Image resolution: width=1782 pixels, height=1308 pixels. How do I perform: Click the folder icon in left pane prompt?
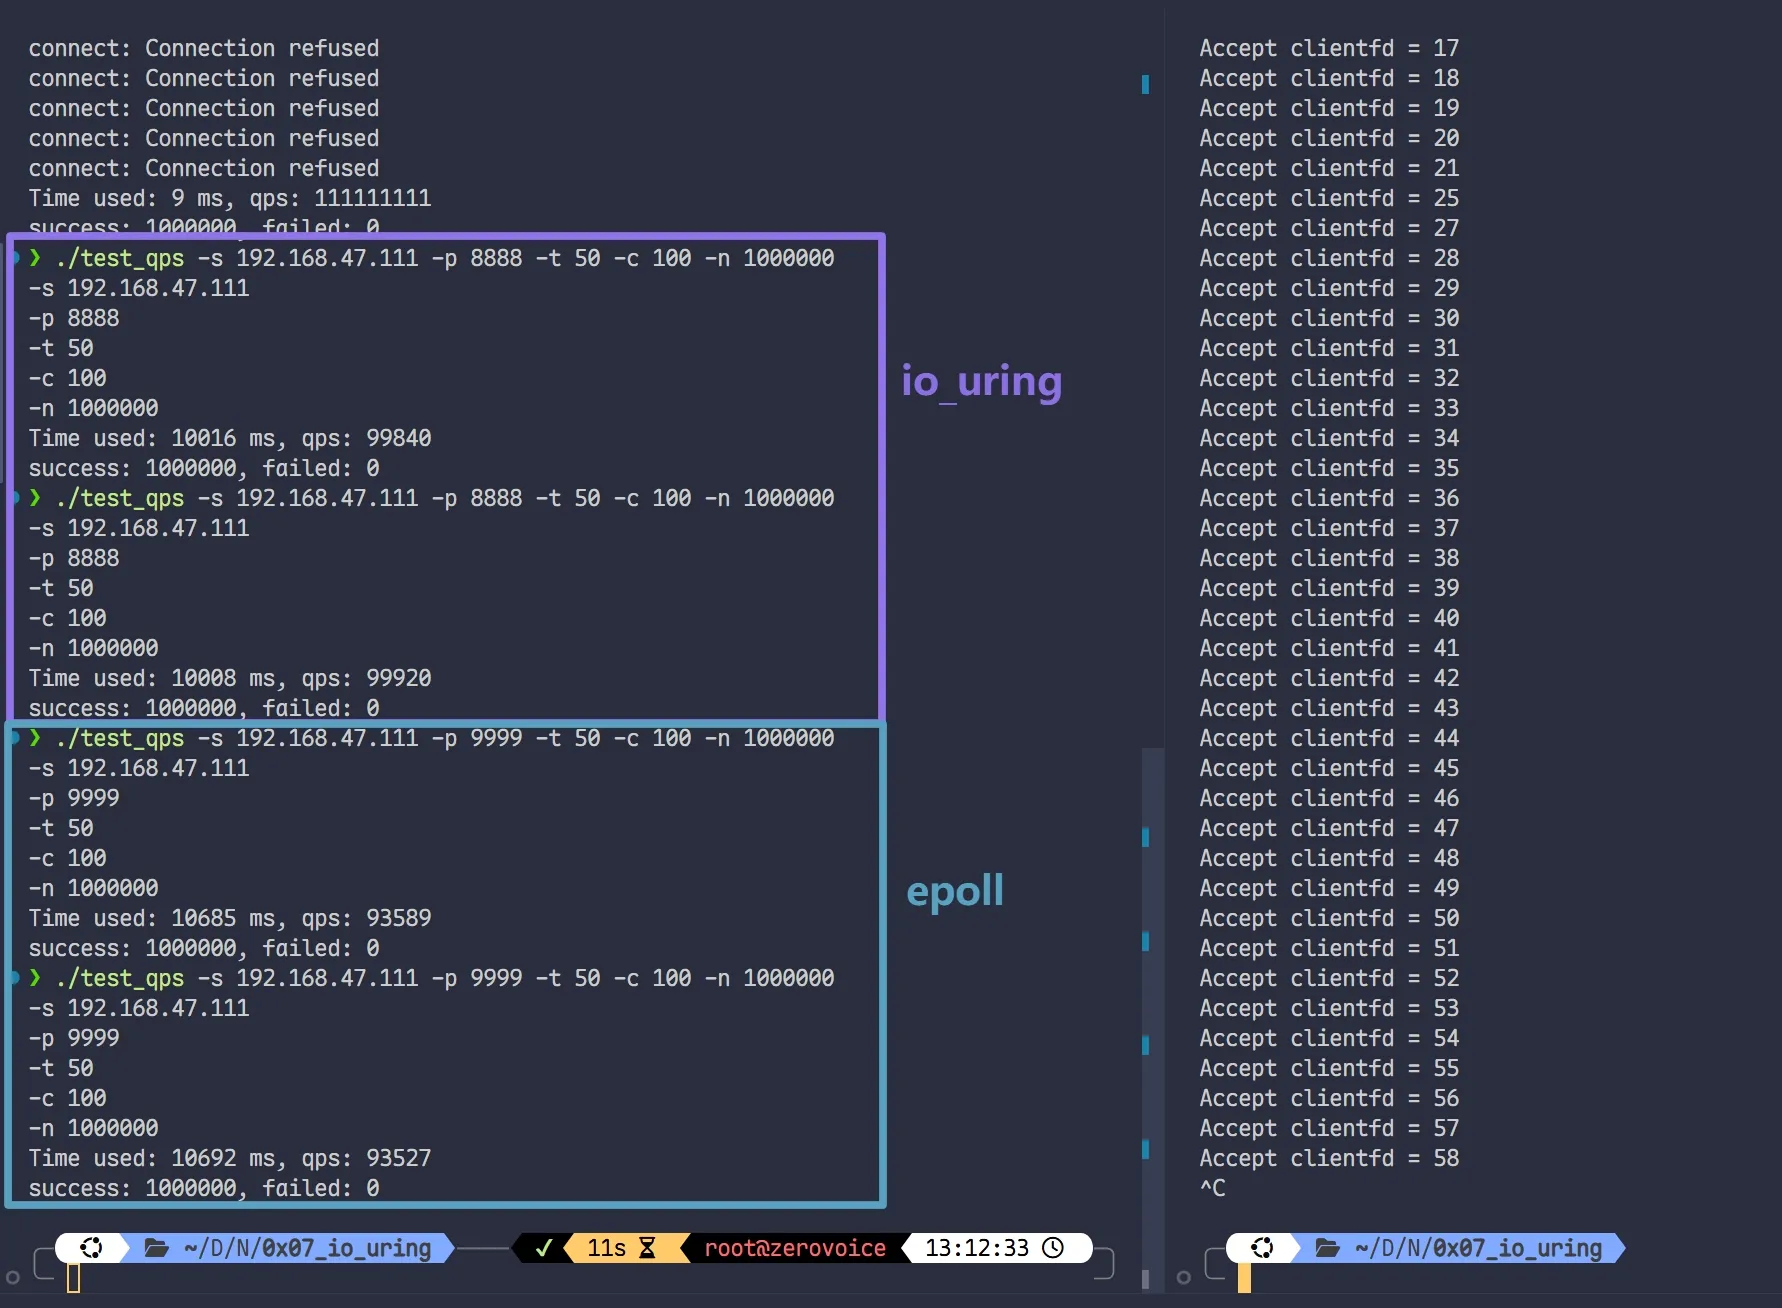156,1247
